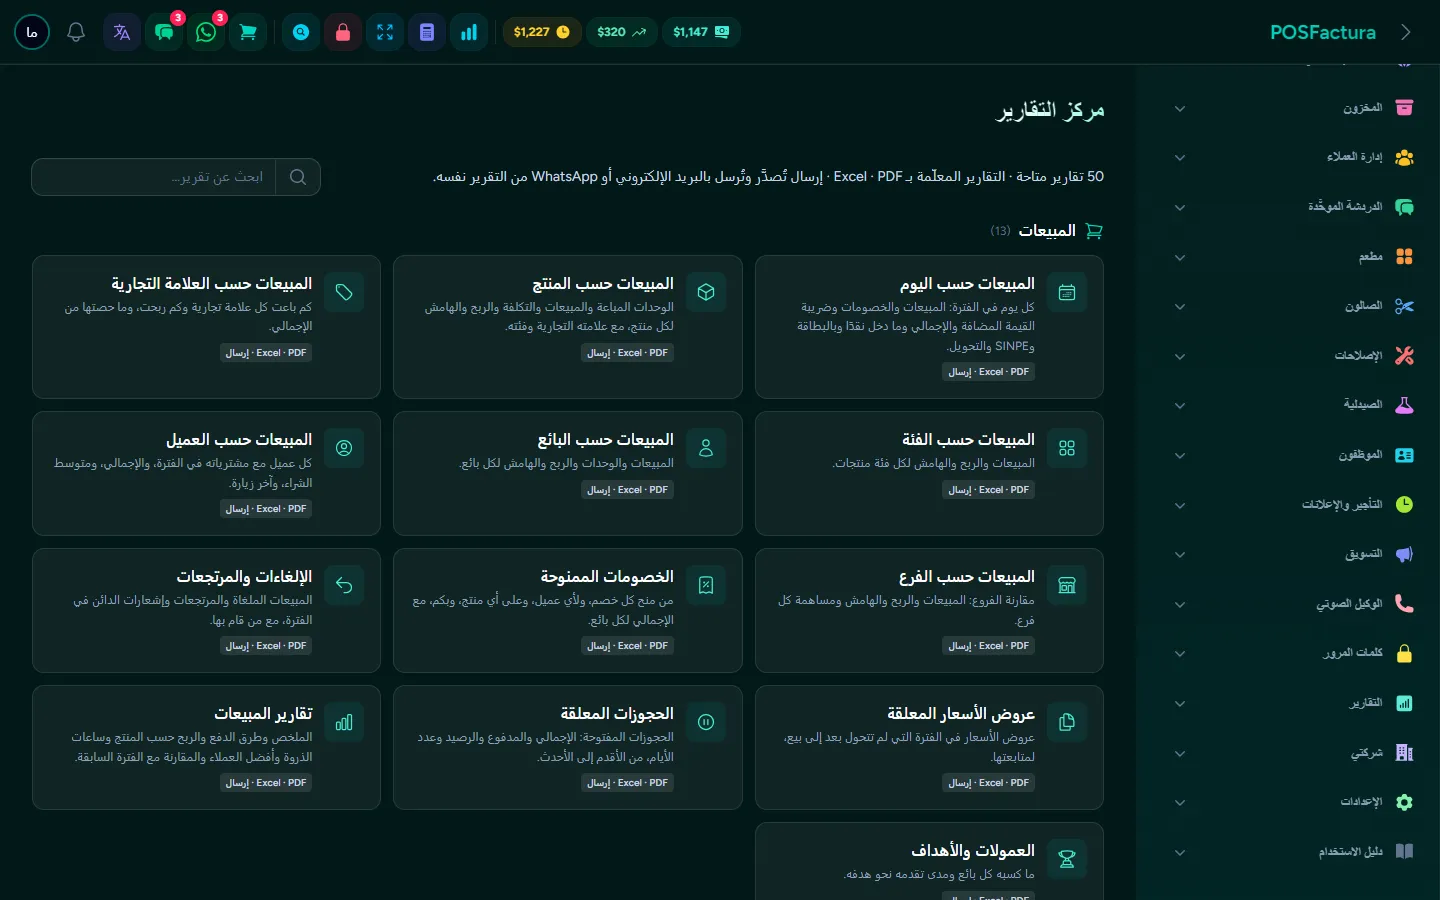Toggle fullscreen with the expand icon

point(385,32)
